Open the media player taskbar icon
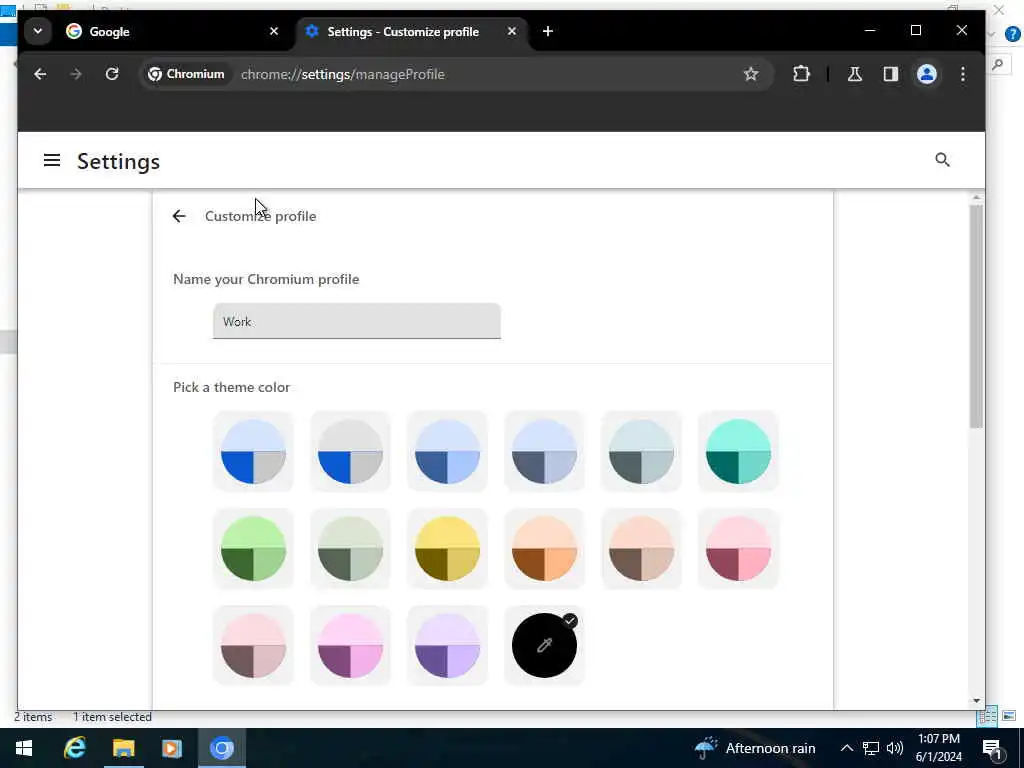Screen dimensions: 1024x768 172,748
